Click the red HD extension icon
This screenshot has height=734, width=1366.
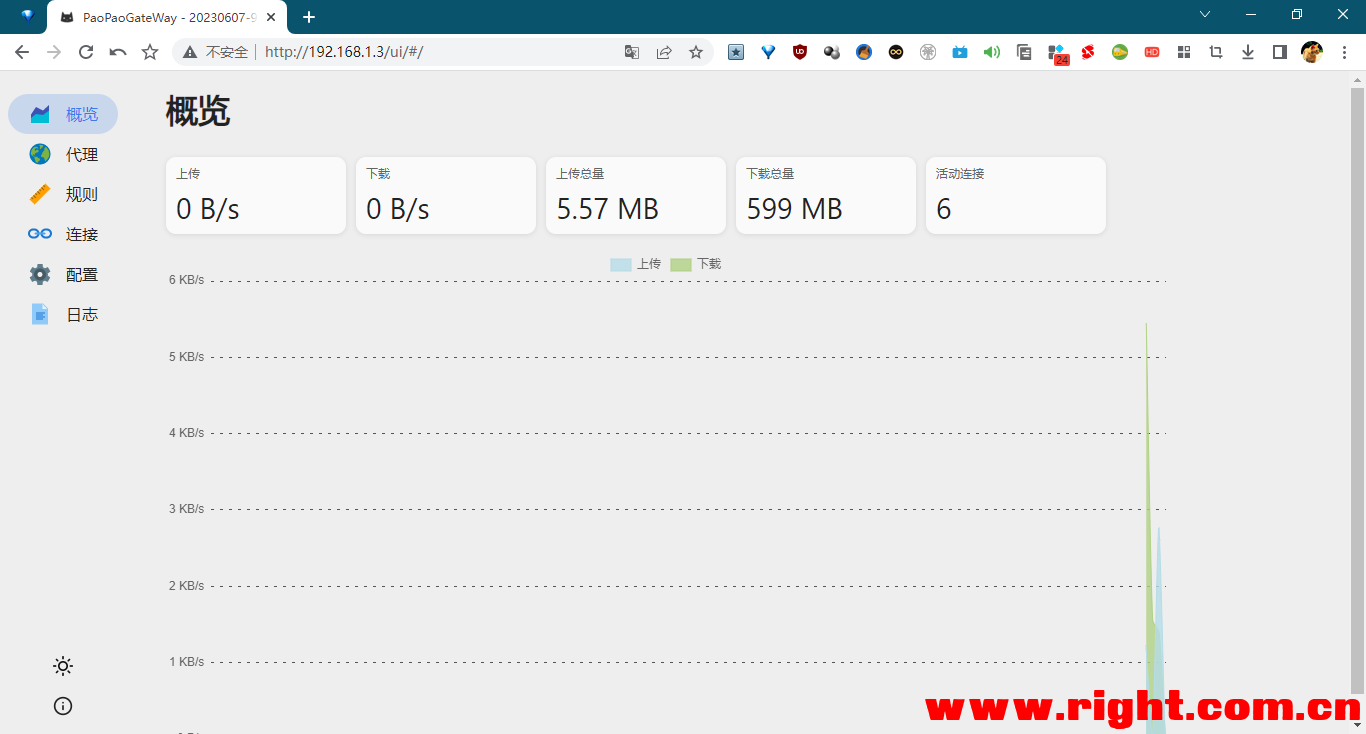[1152, 52]
